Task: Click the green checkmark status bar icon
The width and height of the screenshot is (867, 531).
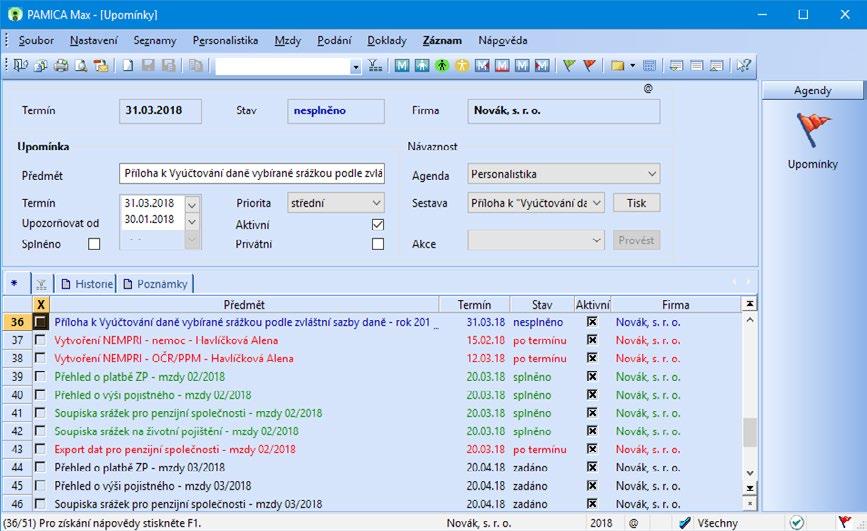Action: [797, 522]
